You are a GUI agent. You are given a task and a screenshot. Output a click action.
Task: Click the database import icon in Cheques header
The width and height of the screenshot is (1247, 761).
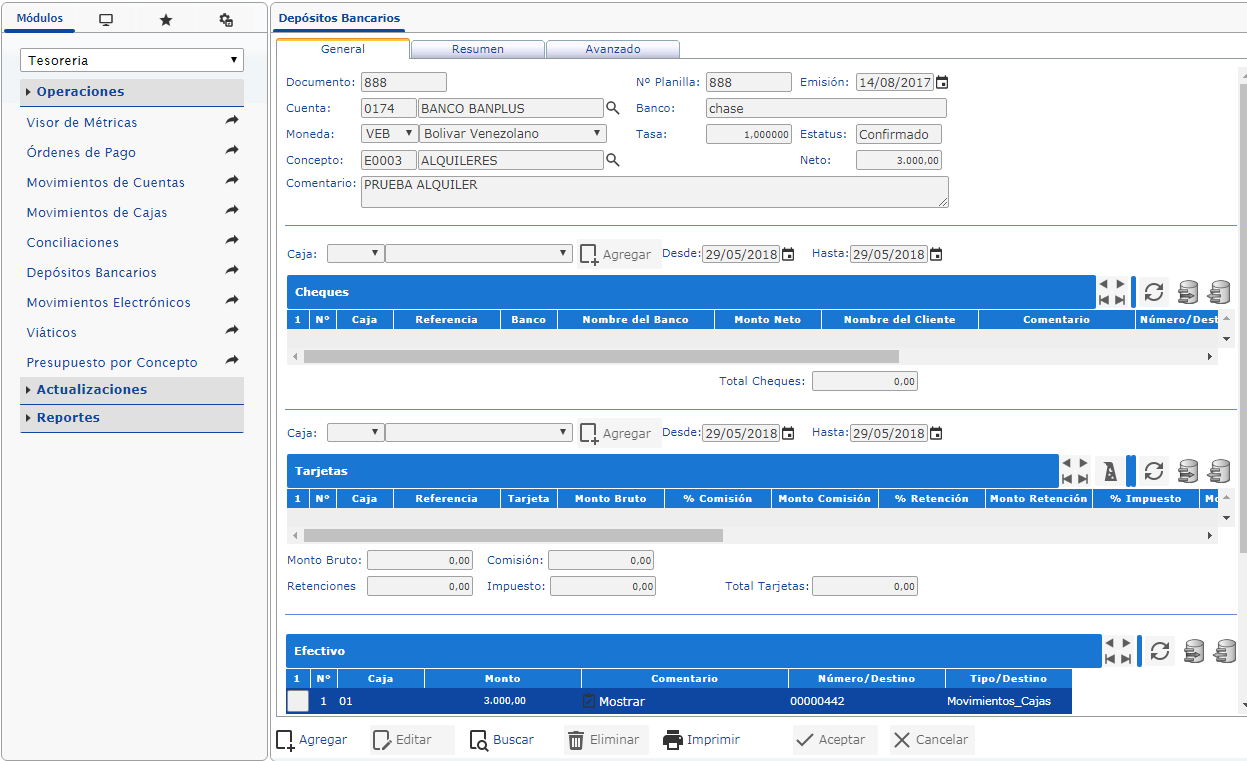pyautogui.click(x=1219, y=292)
